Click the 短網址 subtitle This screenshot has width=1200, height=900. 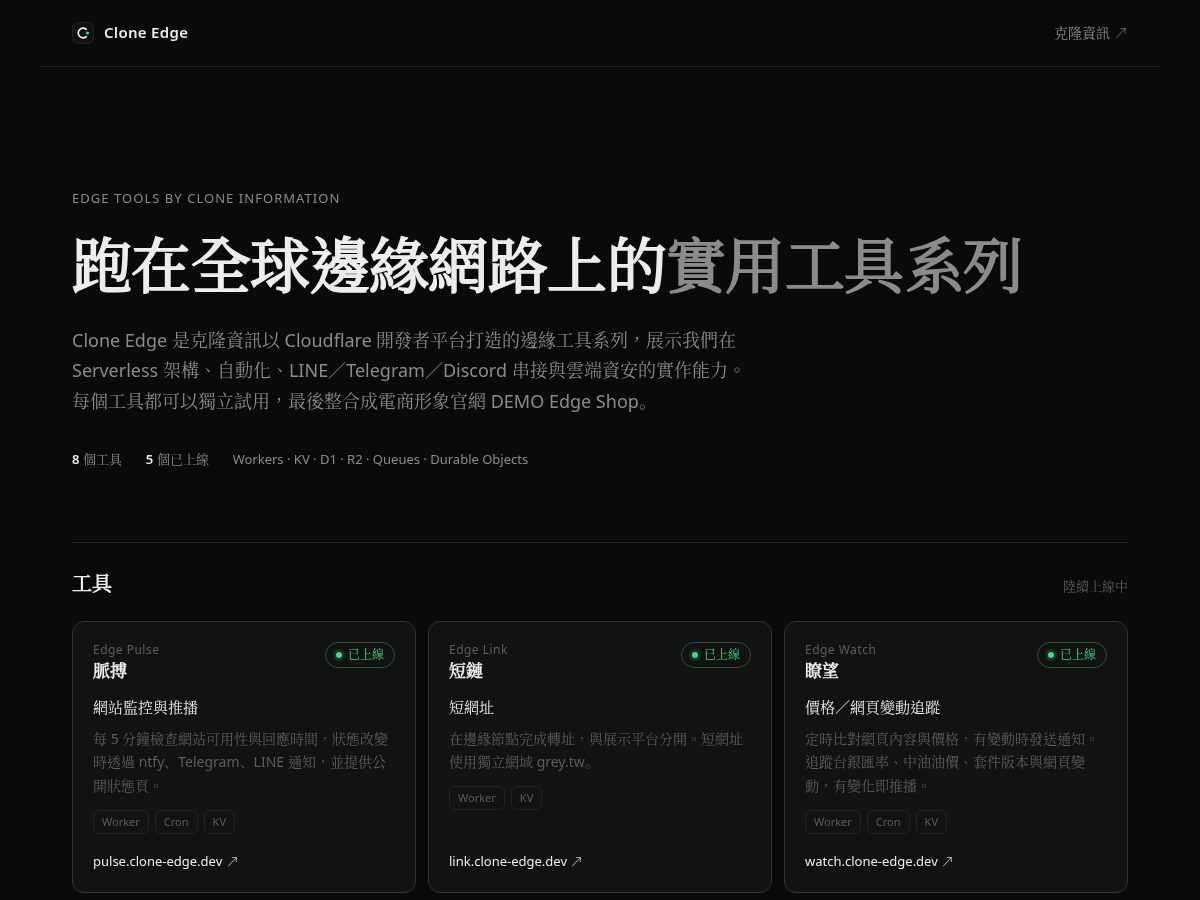(471, 708)
